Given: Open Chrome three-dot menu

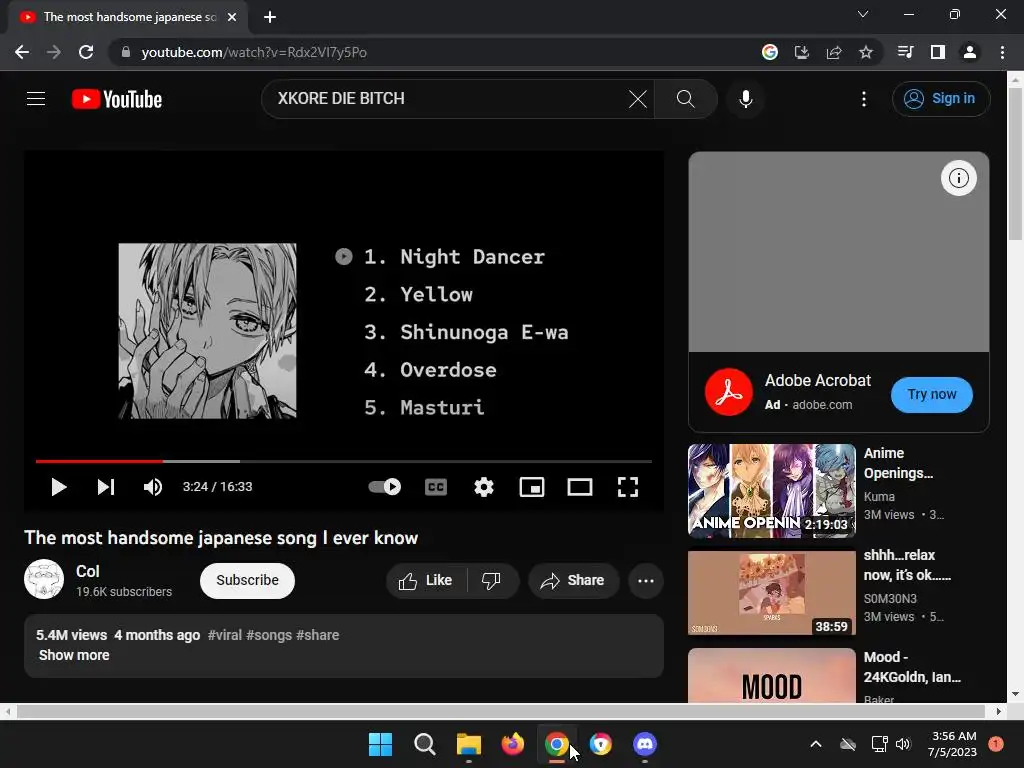Looking at the screenshot, I should click(1002, 52).
